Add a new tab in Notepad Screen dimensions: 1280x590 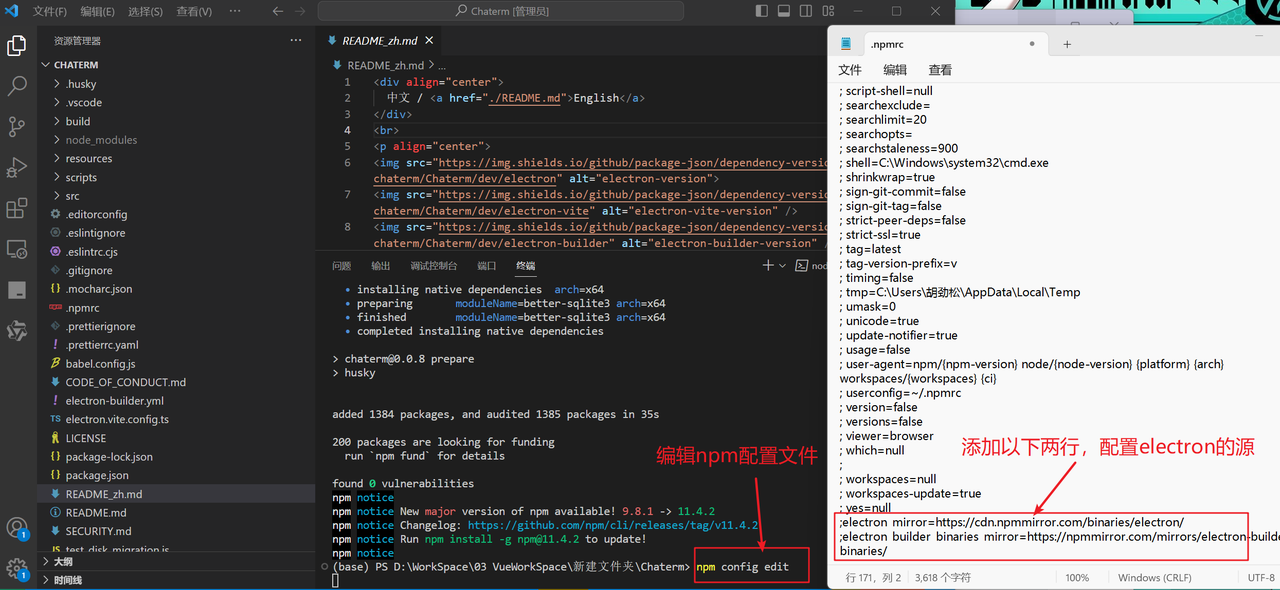[x=1067, y=44]
